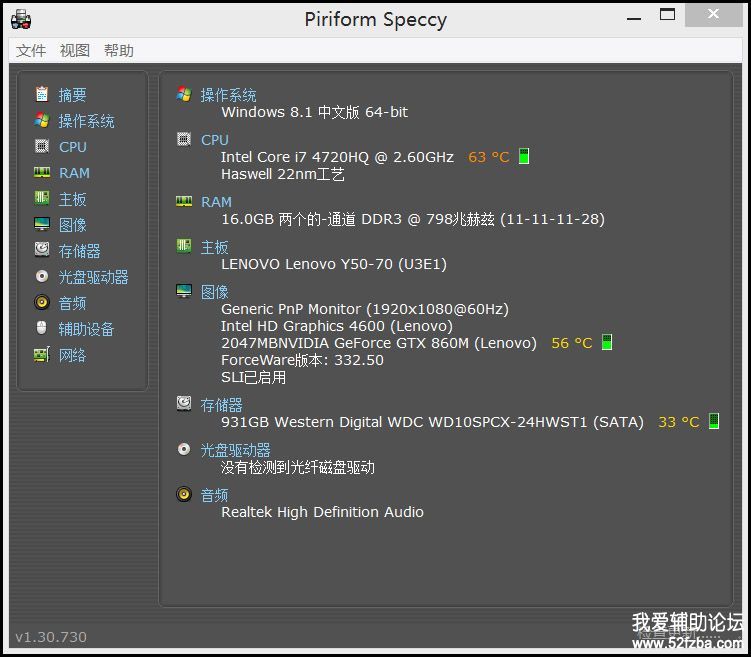Select RAM in the sidebar
The width and height of the screenshot is (751, 657).
(x=74, y=172)
